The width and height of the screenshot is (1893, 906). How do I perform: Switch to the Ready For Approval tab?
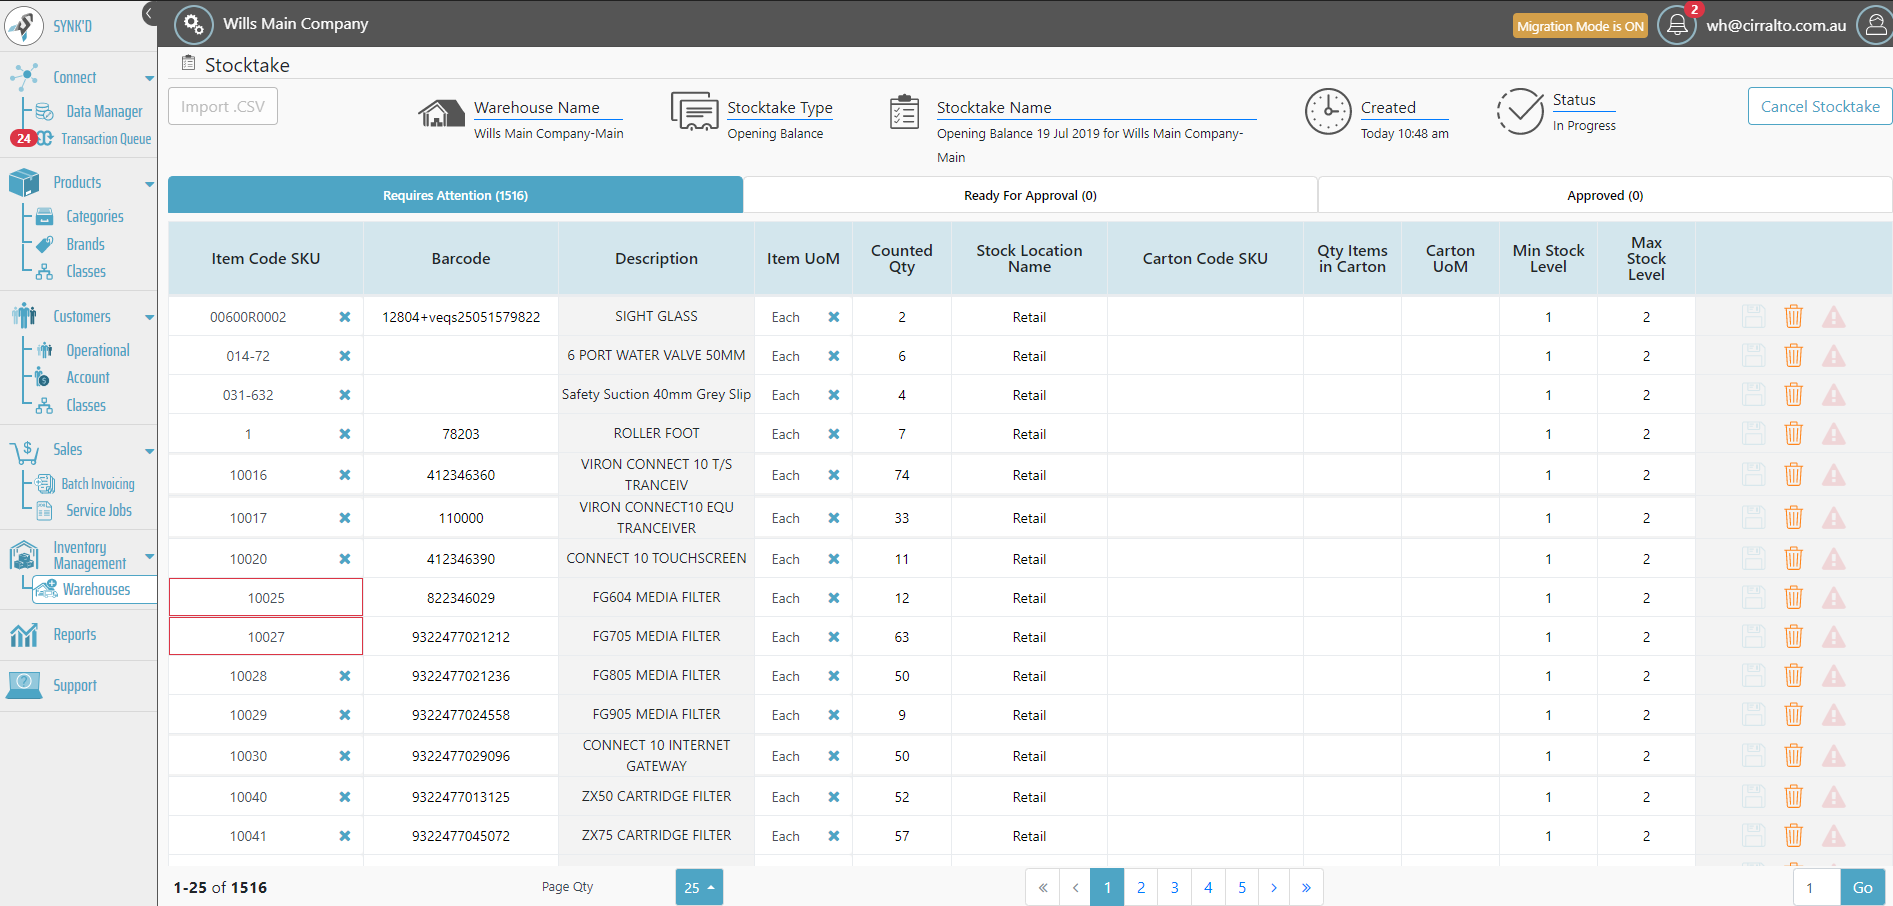pos(1030,195)
